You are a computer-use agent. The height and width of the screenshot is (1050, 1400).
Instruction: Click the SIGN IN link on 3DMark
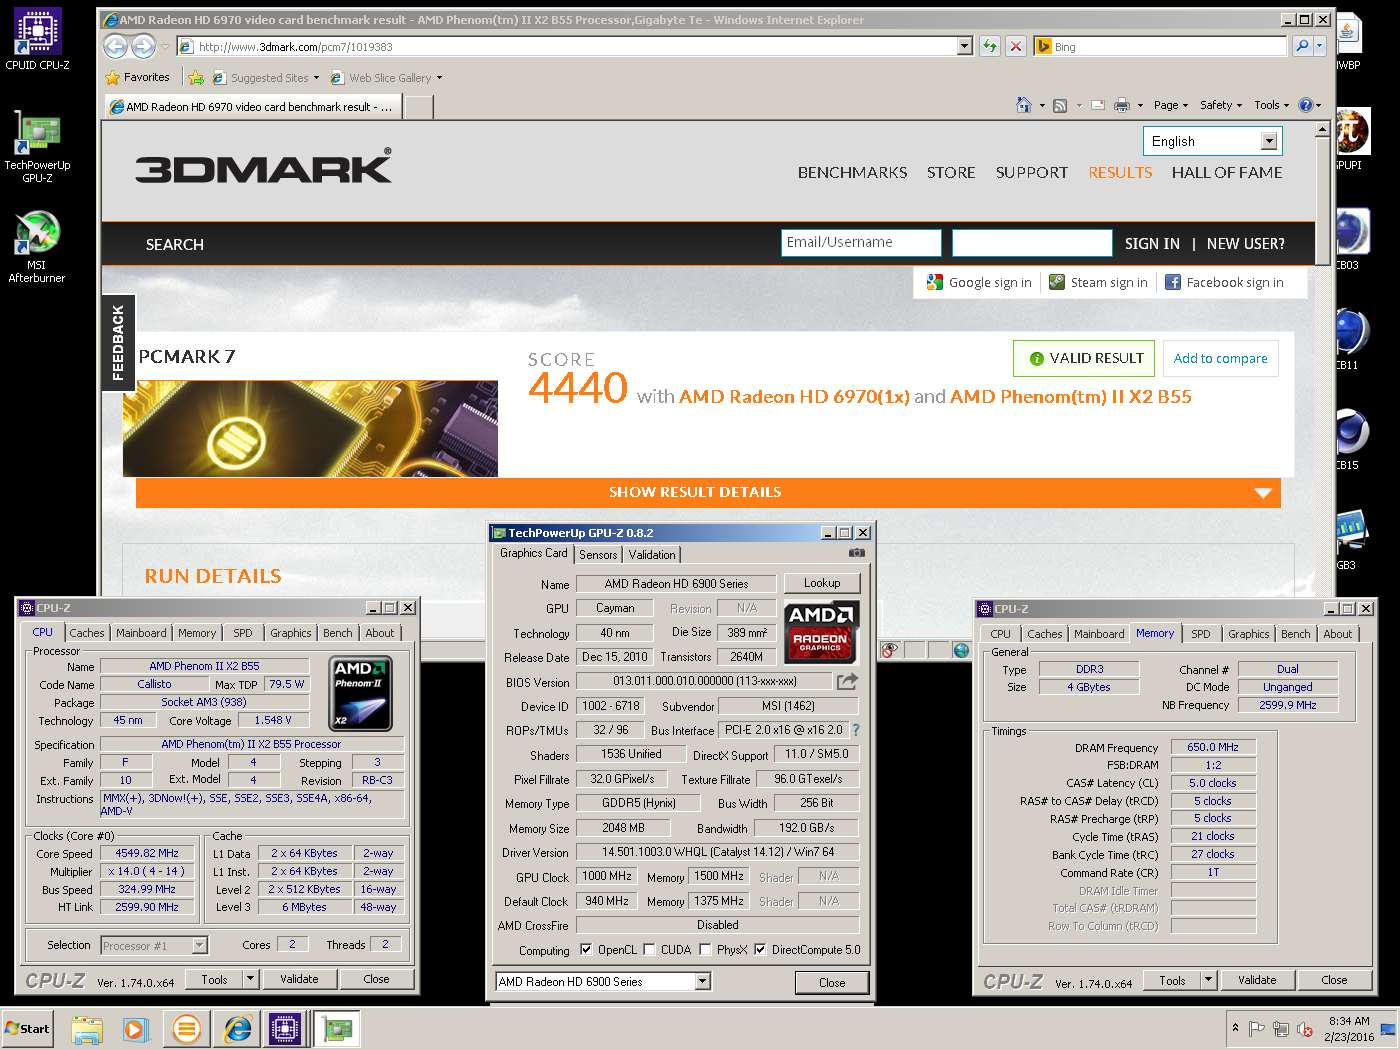point(1152,244)
